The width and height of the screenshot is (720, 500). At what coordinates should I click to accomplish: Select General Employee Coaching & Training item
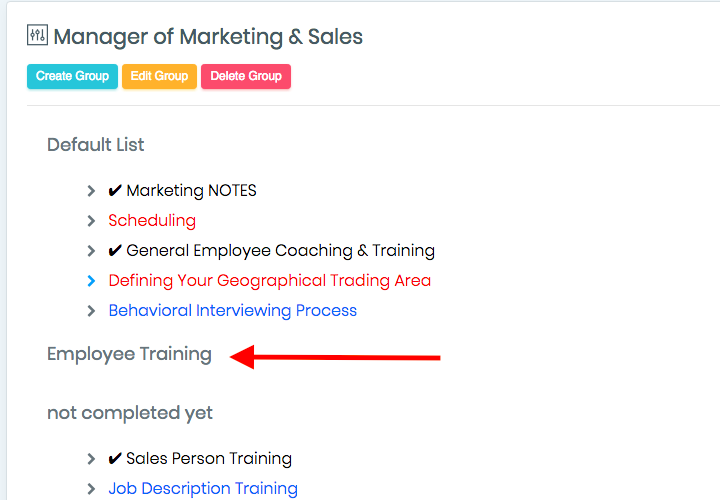pyautogui.click(x=271, y=251)
